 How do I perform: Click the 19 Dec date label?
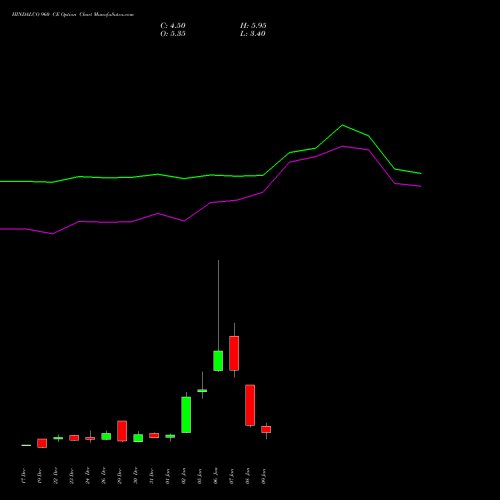tap(40, 476)
